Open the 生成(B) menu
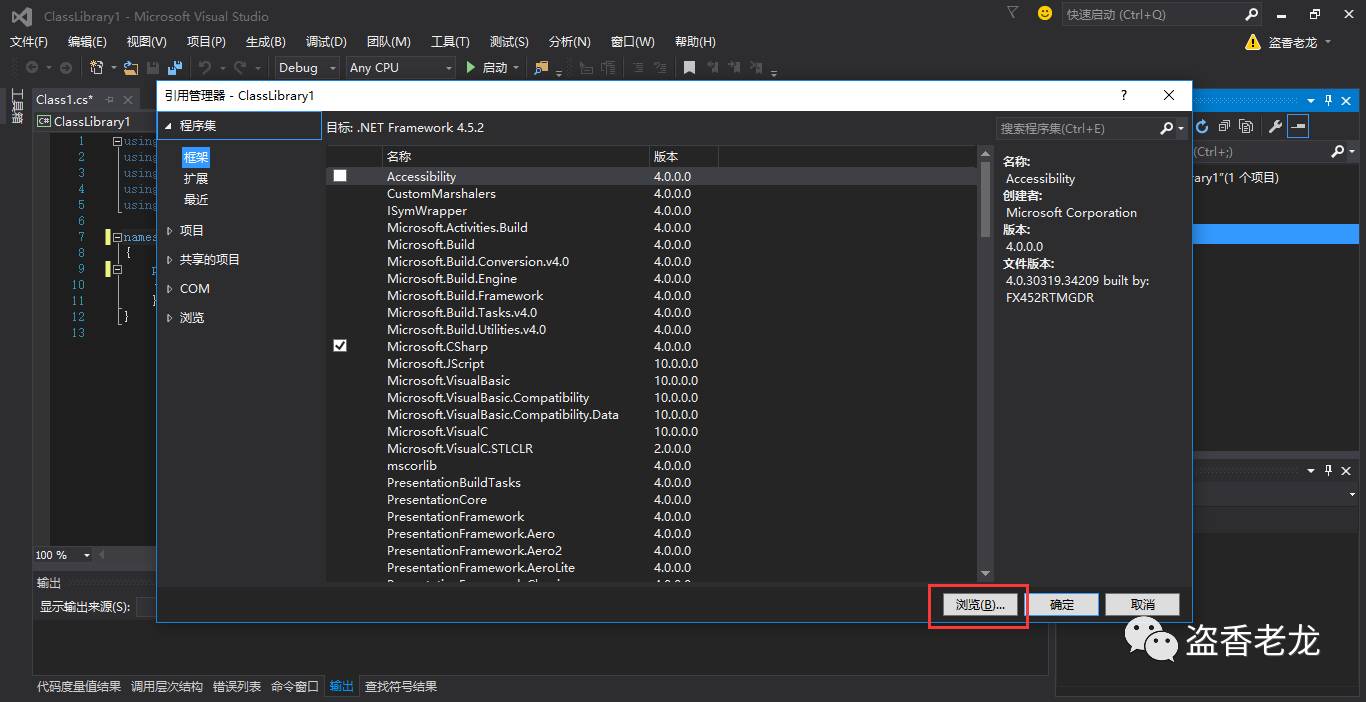Viewport: 1366px width, 702px height. [x=266, y=42]
